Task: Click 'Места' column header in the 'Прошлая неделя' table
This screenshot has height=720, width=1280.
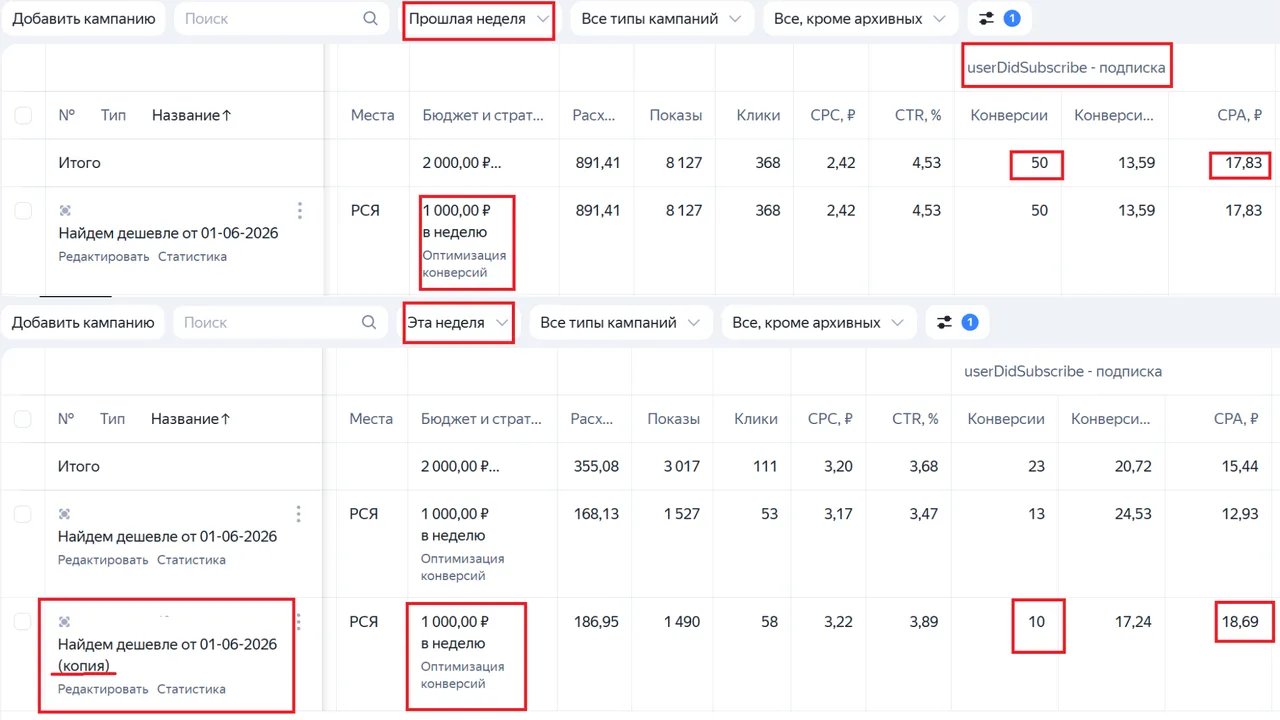Action: click(x=373, y=115)
